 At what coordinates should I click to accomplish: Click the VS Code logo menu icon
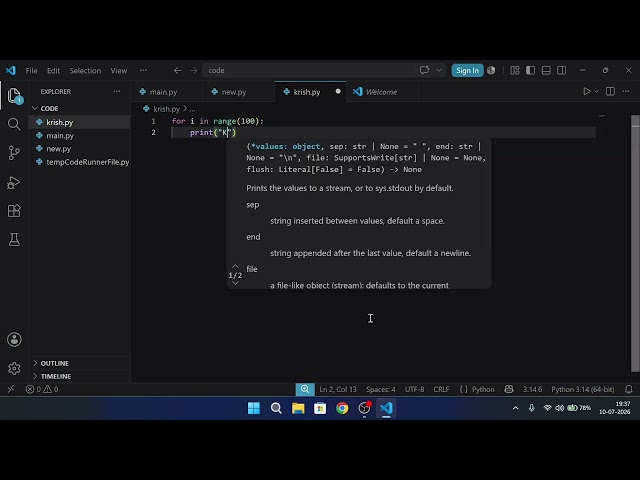pos(11,70)
